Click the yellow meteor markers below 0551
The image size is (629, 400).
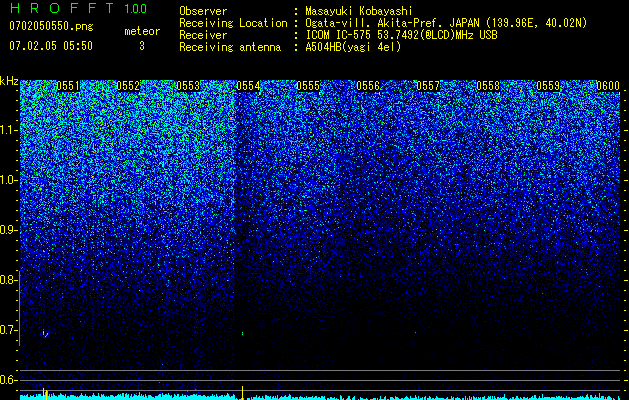(45, 394)
